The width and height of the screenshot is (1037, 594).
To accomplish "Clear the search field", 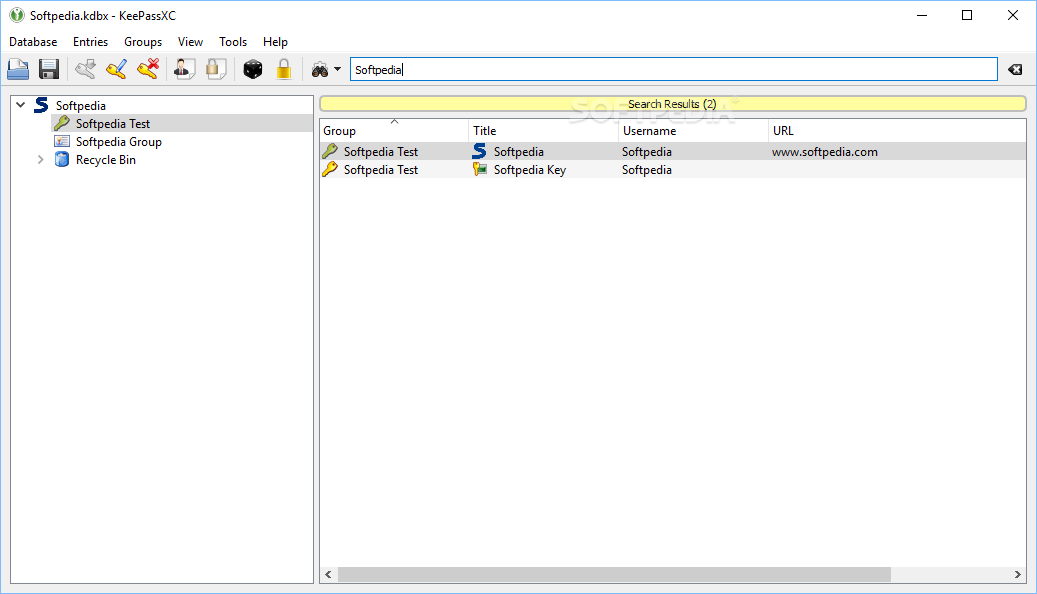I will (x=1015, y=69).
